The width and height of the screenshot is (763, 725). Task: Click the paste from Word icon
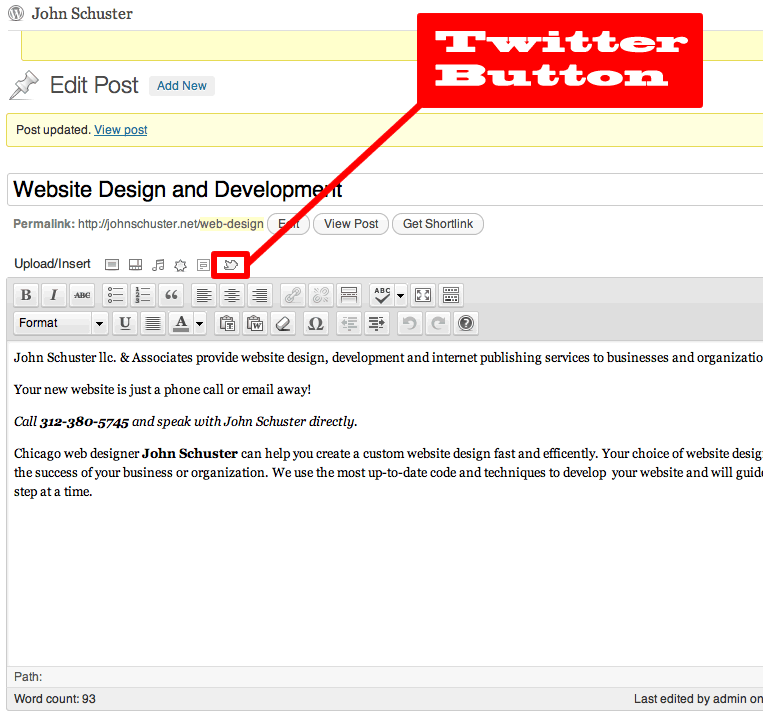pyautogui.click(x=255, y=323)
